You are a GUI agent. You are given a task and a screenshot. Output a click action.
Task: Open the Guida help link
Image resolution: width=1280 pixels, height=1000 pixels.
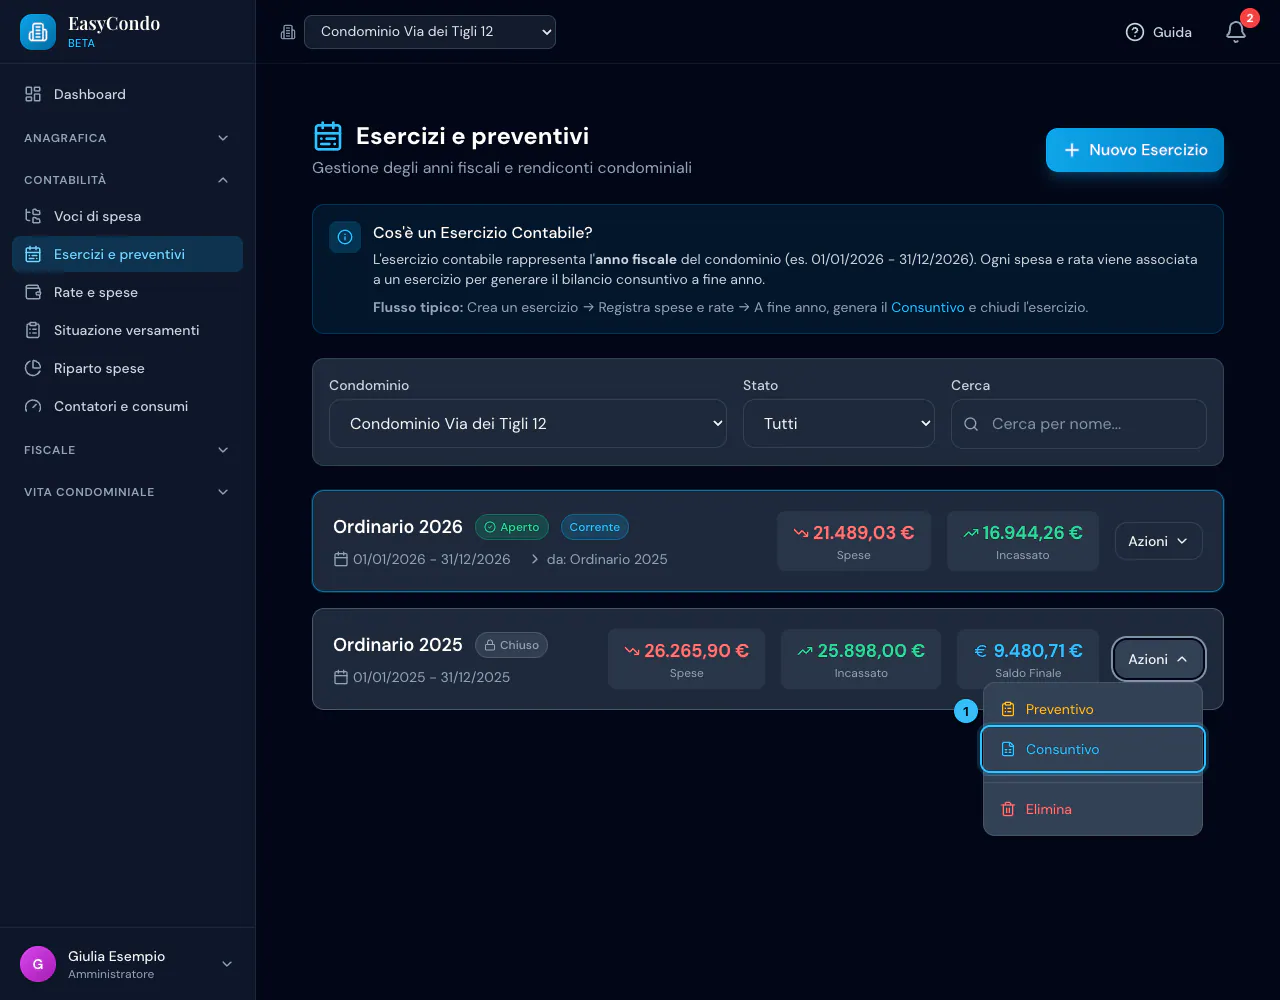point(1159,32)
